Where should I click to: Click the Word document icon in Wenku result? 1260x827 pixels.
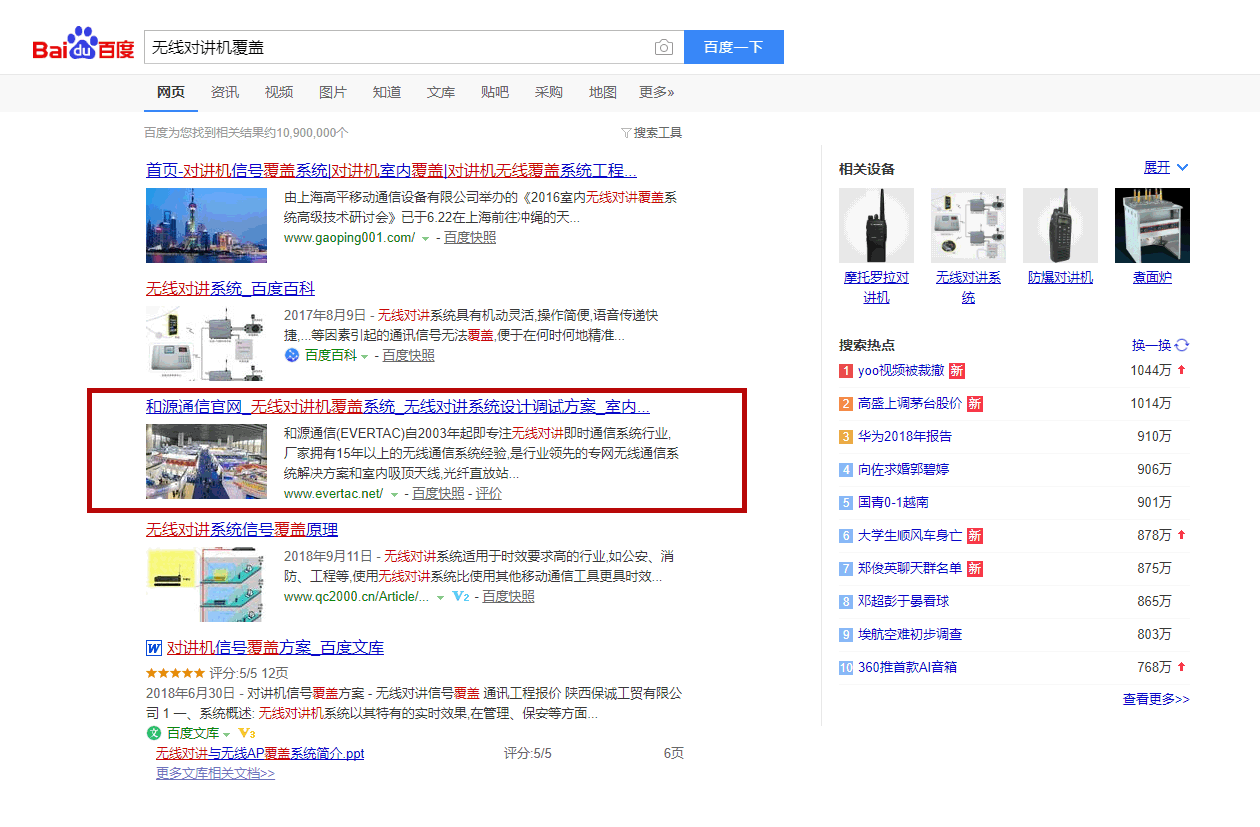pos(154,648)
